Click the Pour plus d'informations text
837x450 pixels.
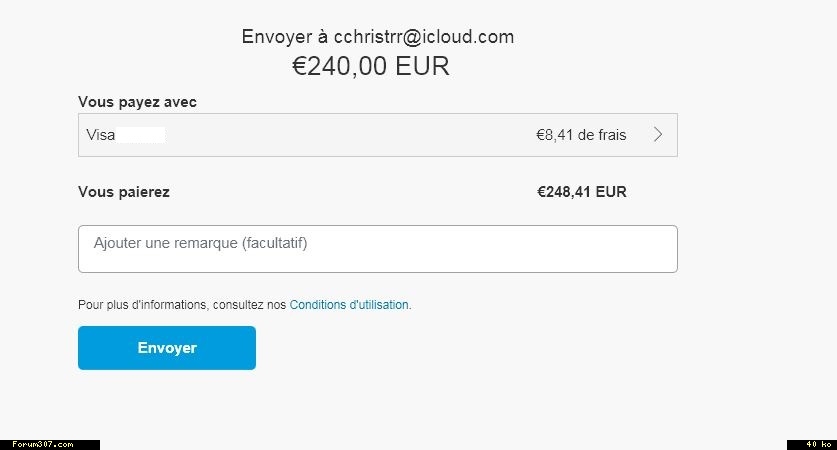143,305
